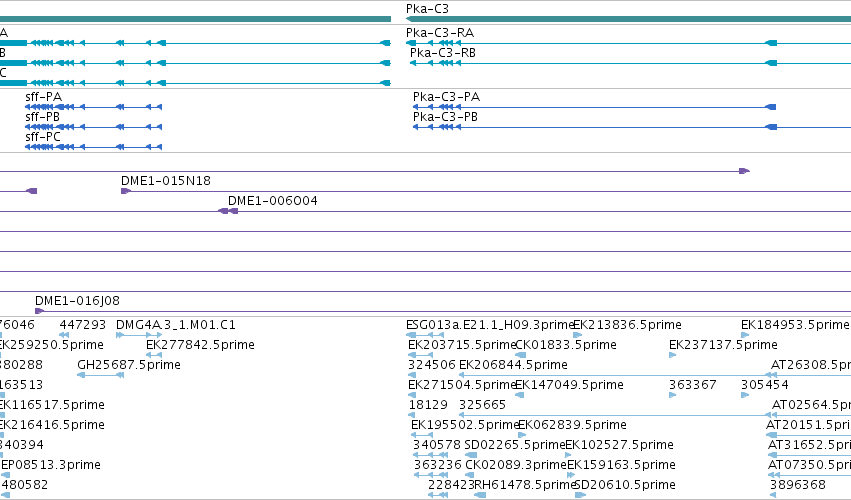Select EST 325665
851x500 pixels.
[x=482, y=405]
